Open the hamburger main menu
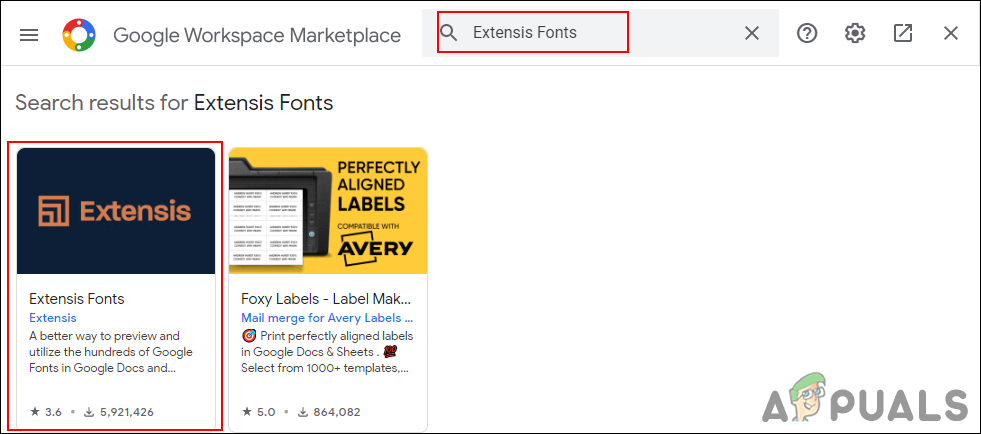Viewport: 981px width, 434px height. tap(29, 34)
